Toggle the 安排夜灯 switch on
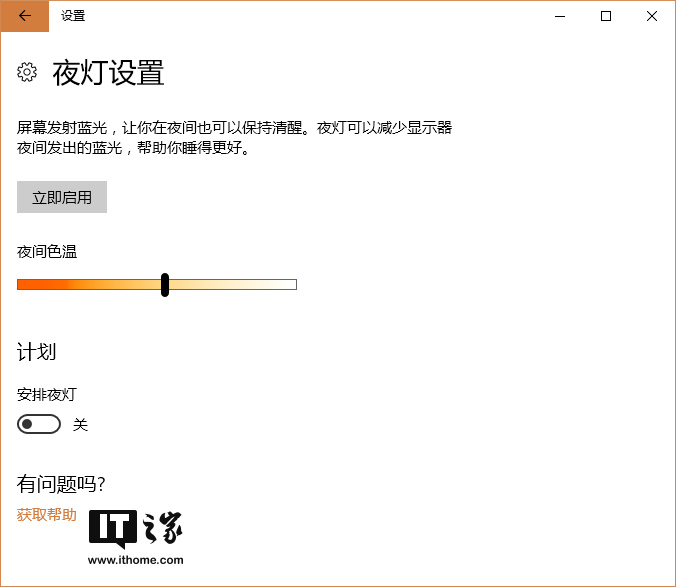The height and width of the screenshot is (587, 676). coord(39,424)
